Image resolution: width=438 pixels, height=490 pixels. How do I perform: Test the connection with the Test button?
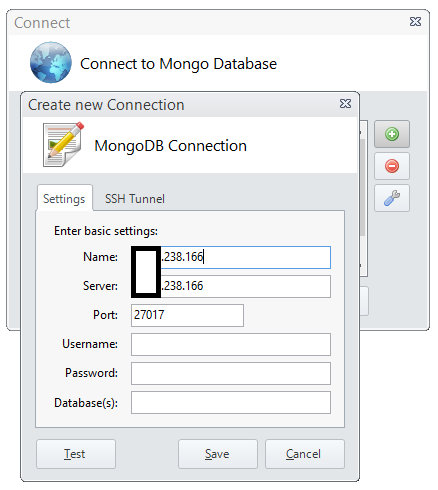pos(76,454)
